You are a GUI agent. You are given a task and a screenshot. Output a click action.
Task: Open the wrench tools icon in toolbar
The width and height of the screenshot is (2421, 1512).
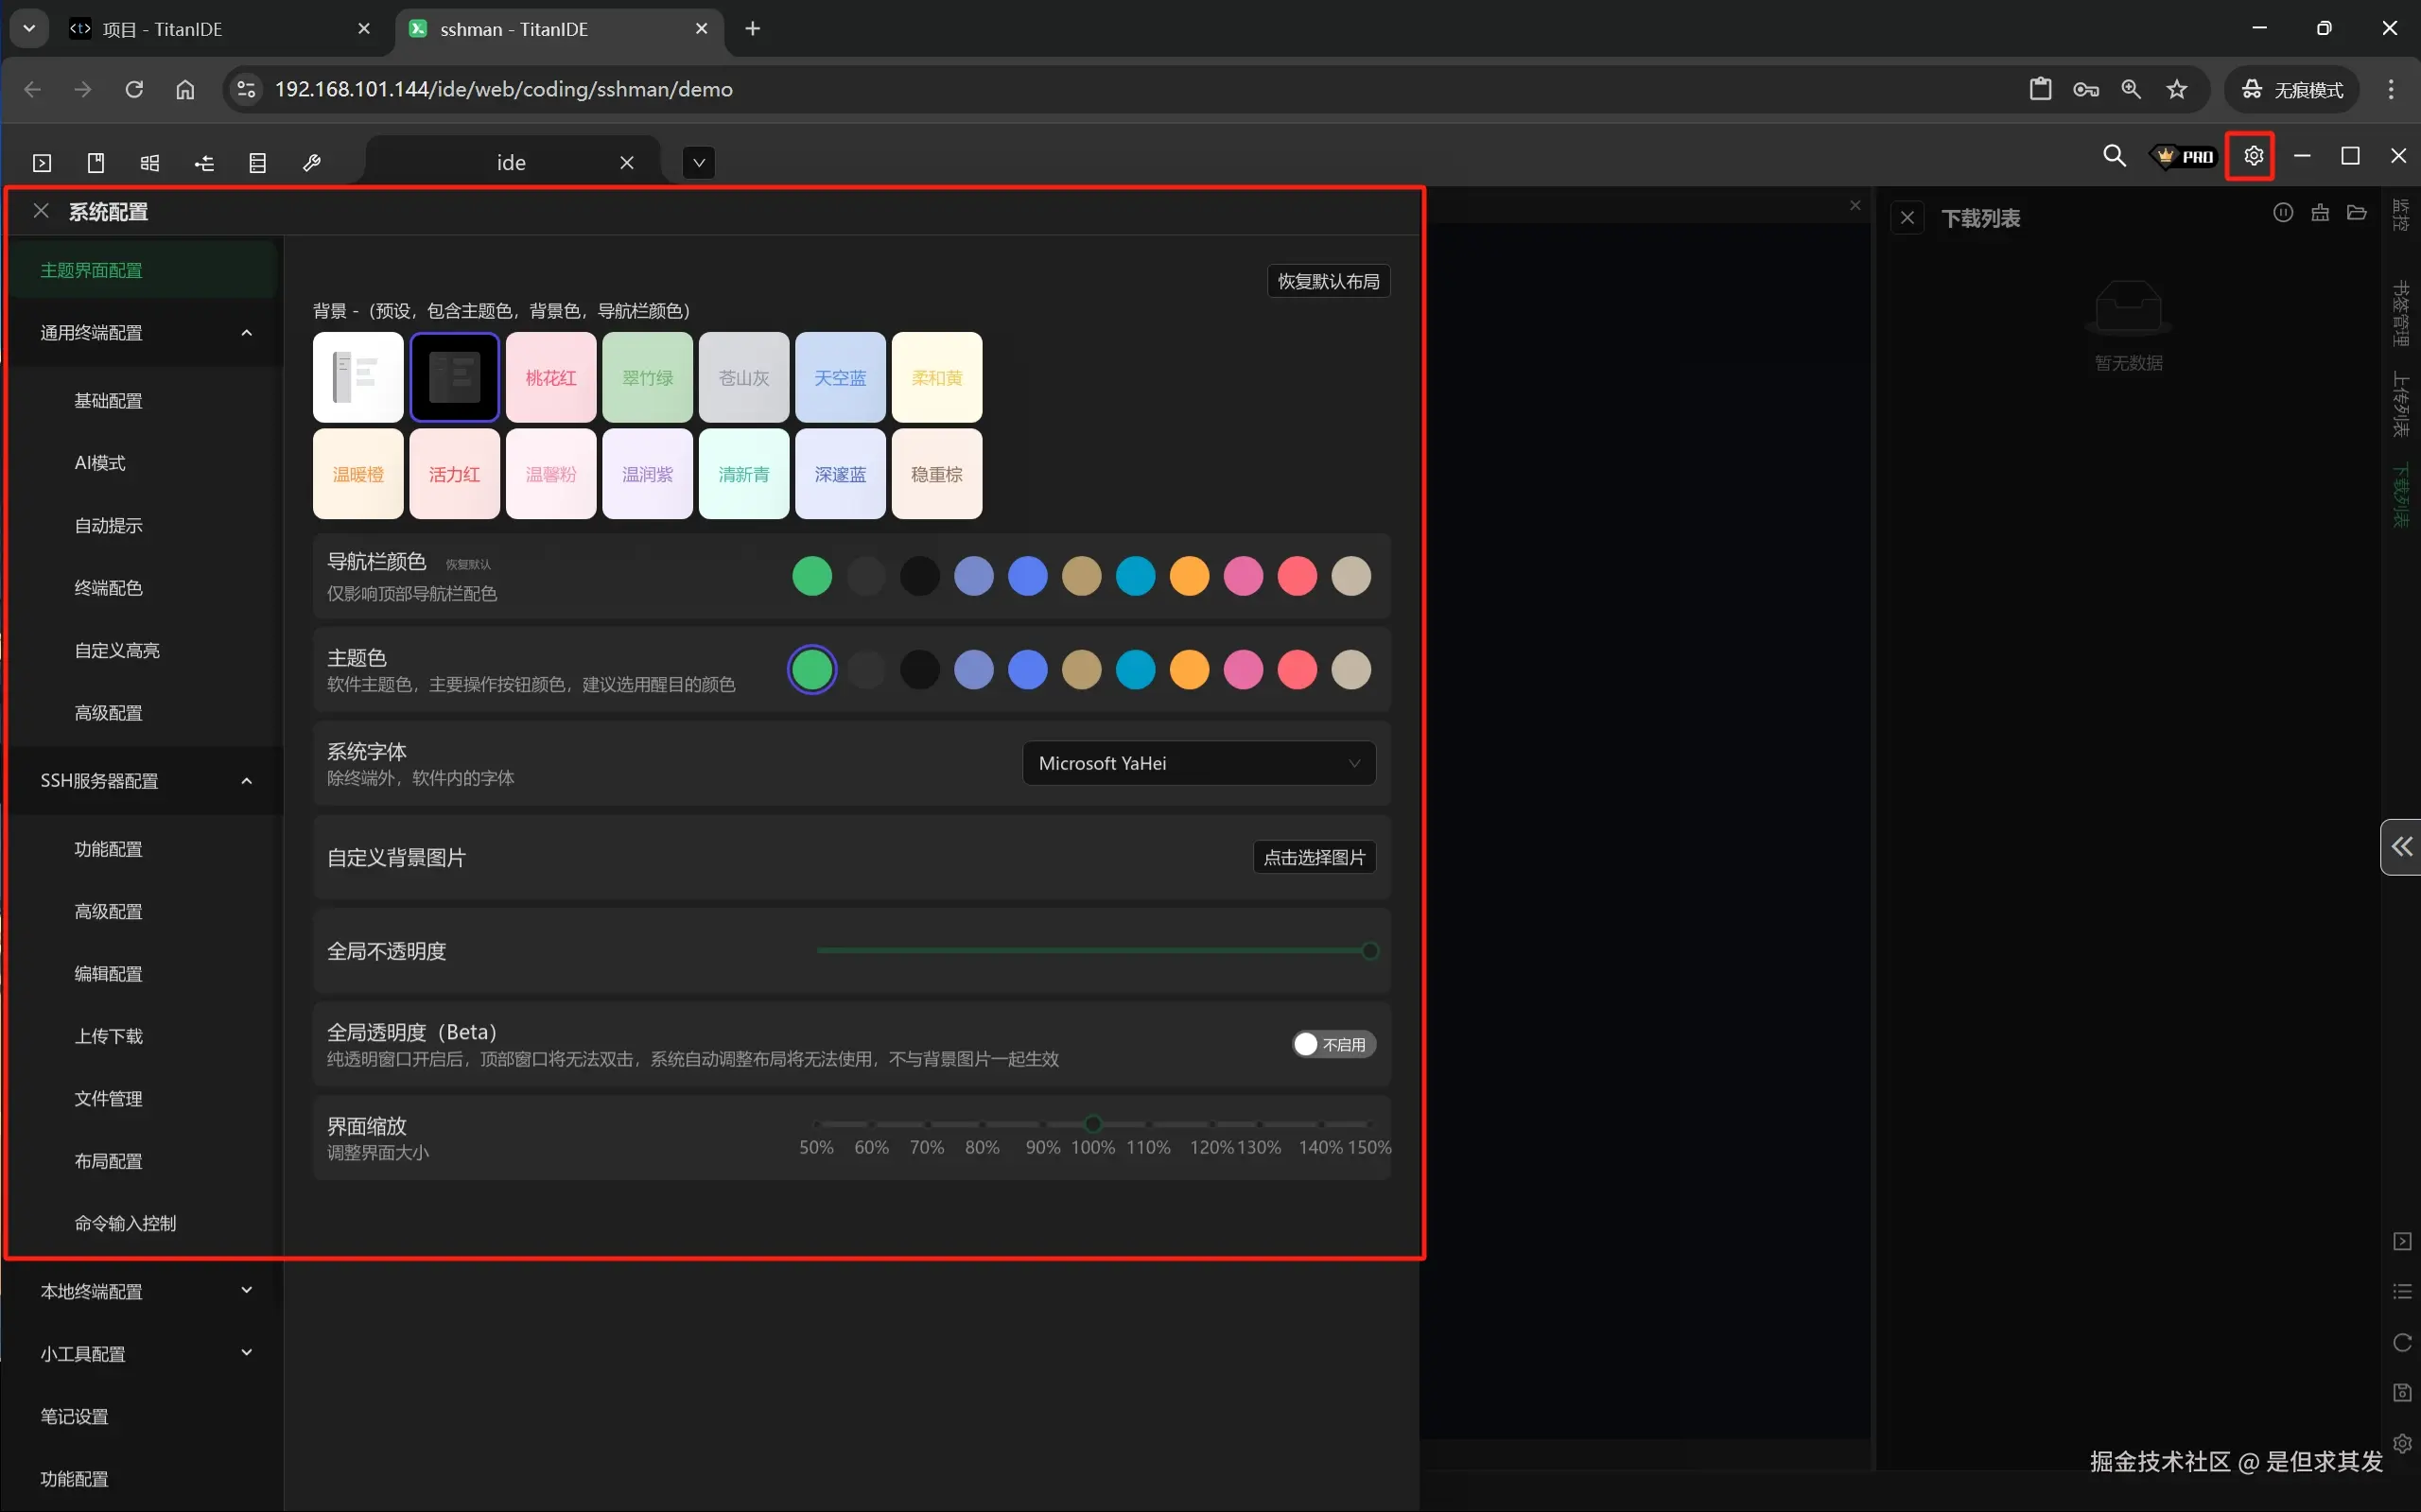click(x=311, y=163)
